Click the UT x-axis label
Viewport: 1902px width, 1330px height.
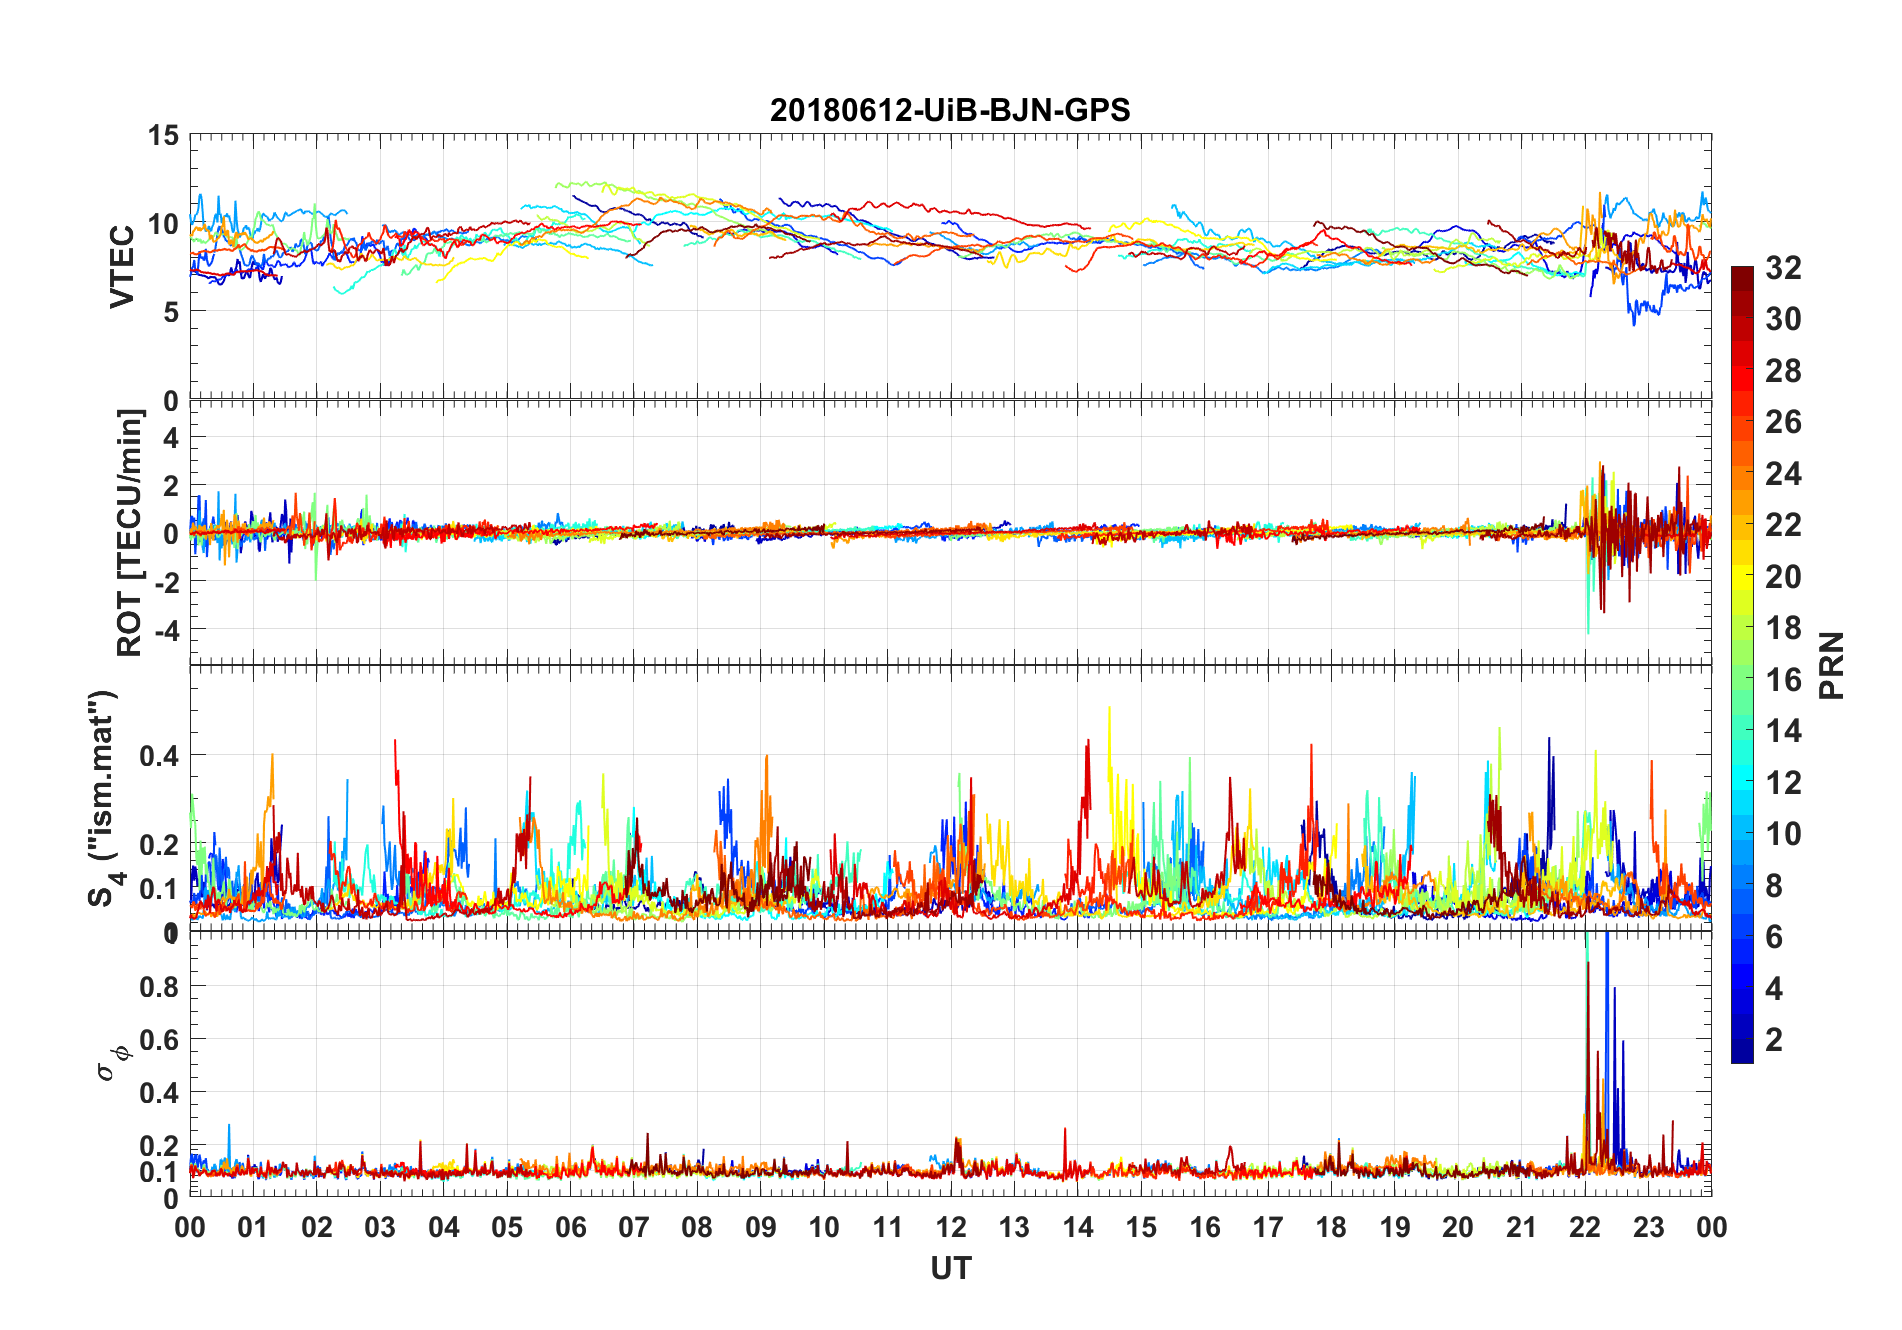[951, 1269]
